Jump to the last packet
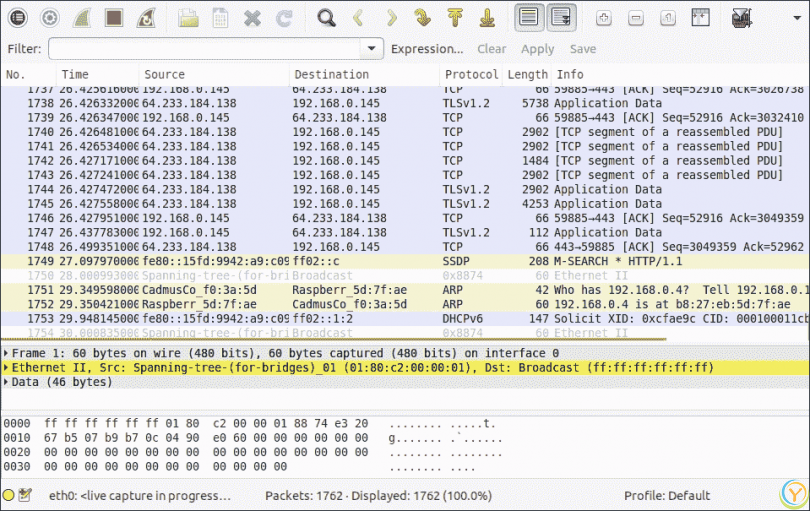The image size is (810, 511). click(x=487, y=17)
